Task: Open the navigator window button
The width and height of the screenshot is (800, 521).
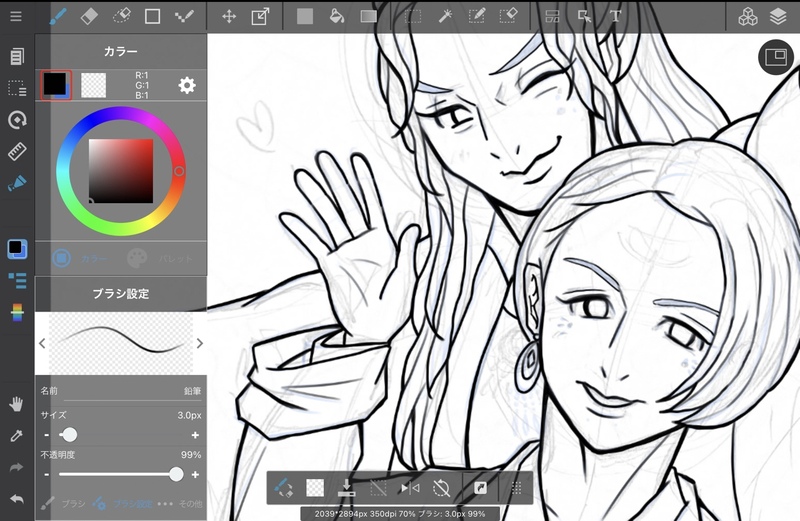Action: (776, 57)
